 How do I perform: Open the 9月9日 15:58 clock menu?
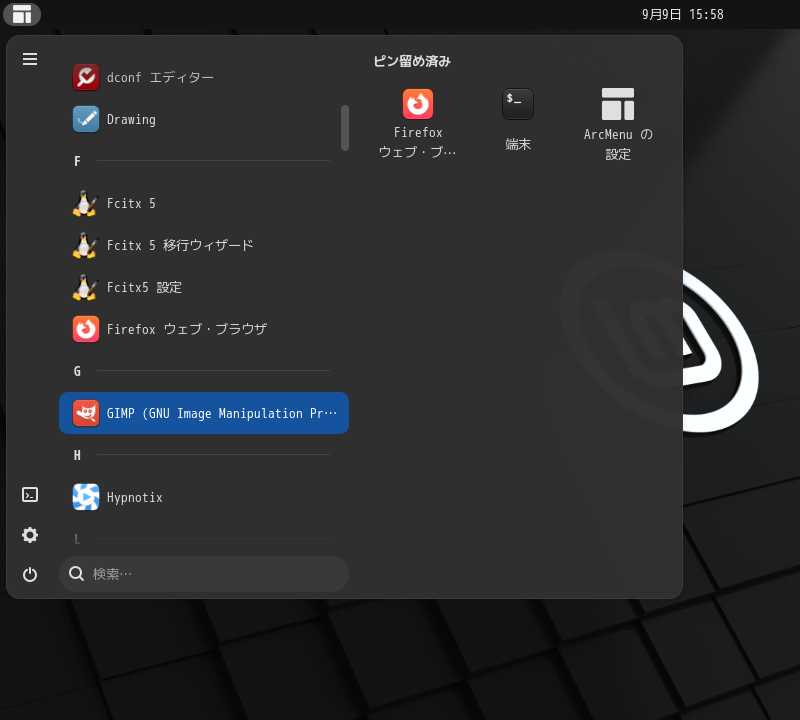coord(683,14)
